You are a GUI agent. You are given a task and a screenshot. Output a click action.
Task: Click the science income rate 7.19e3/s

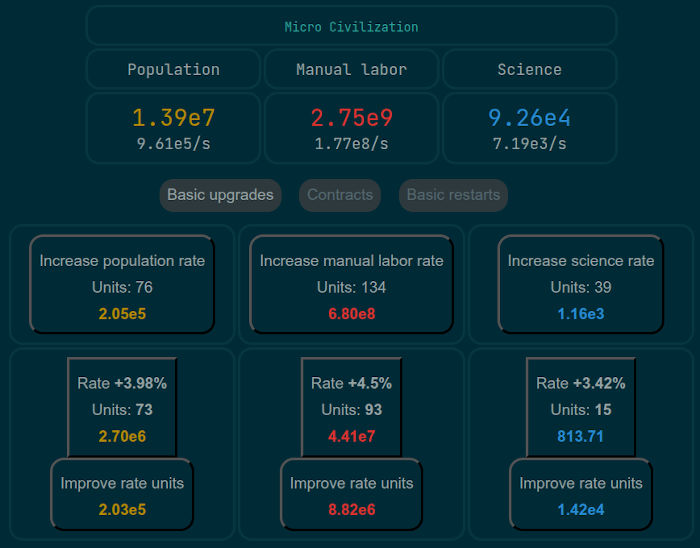pyautogui.click(x=529, y=144)
